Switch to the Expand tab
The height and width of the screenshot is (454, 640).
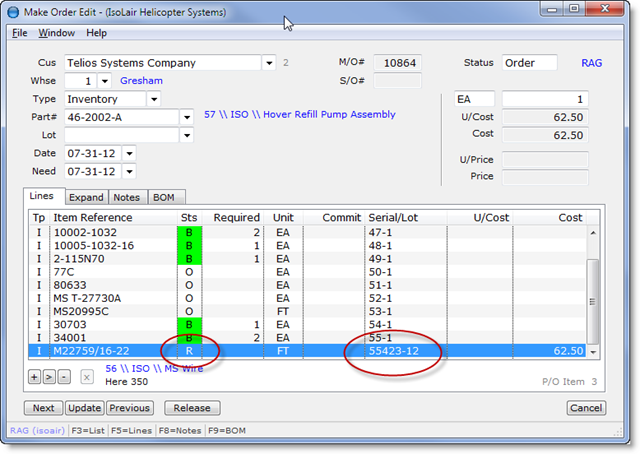coord(86,197)
